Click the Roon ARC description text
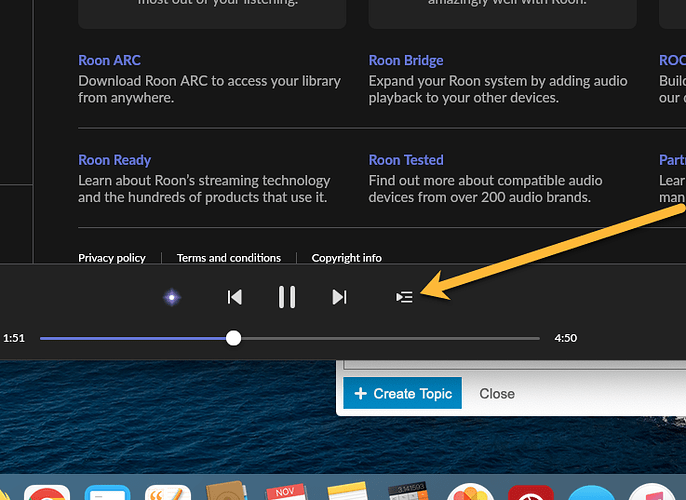The width and height of the screenshot is (686, 500). [x=209, y=89]
